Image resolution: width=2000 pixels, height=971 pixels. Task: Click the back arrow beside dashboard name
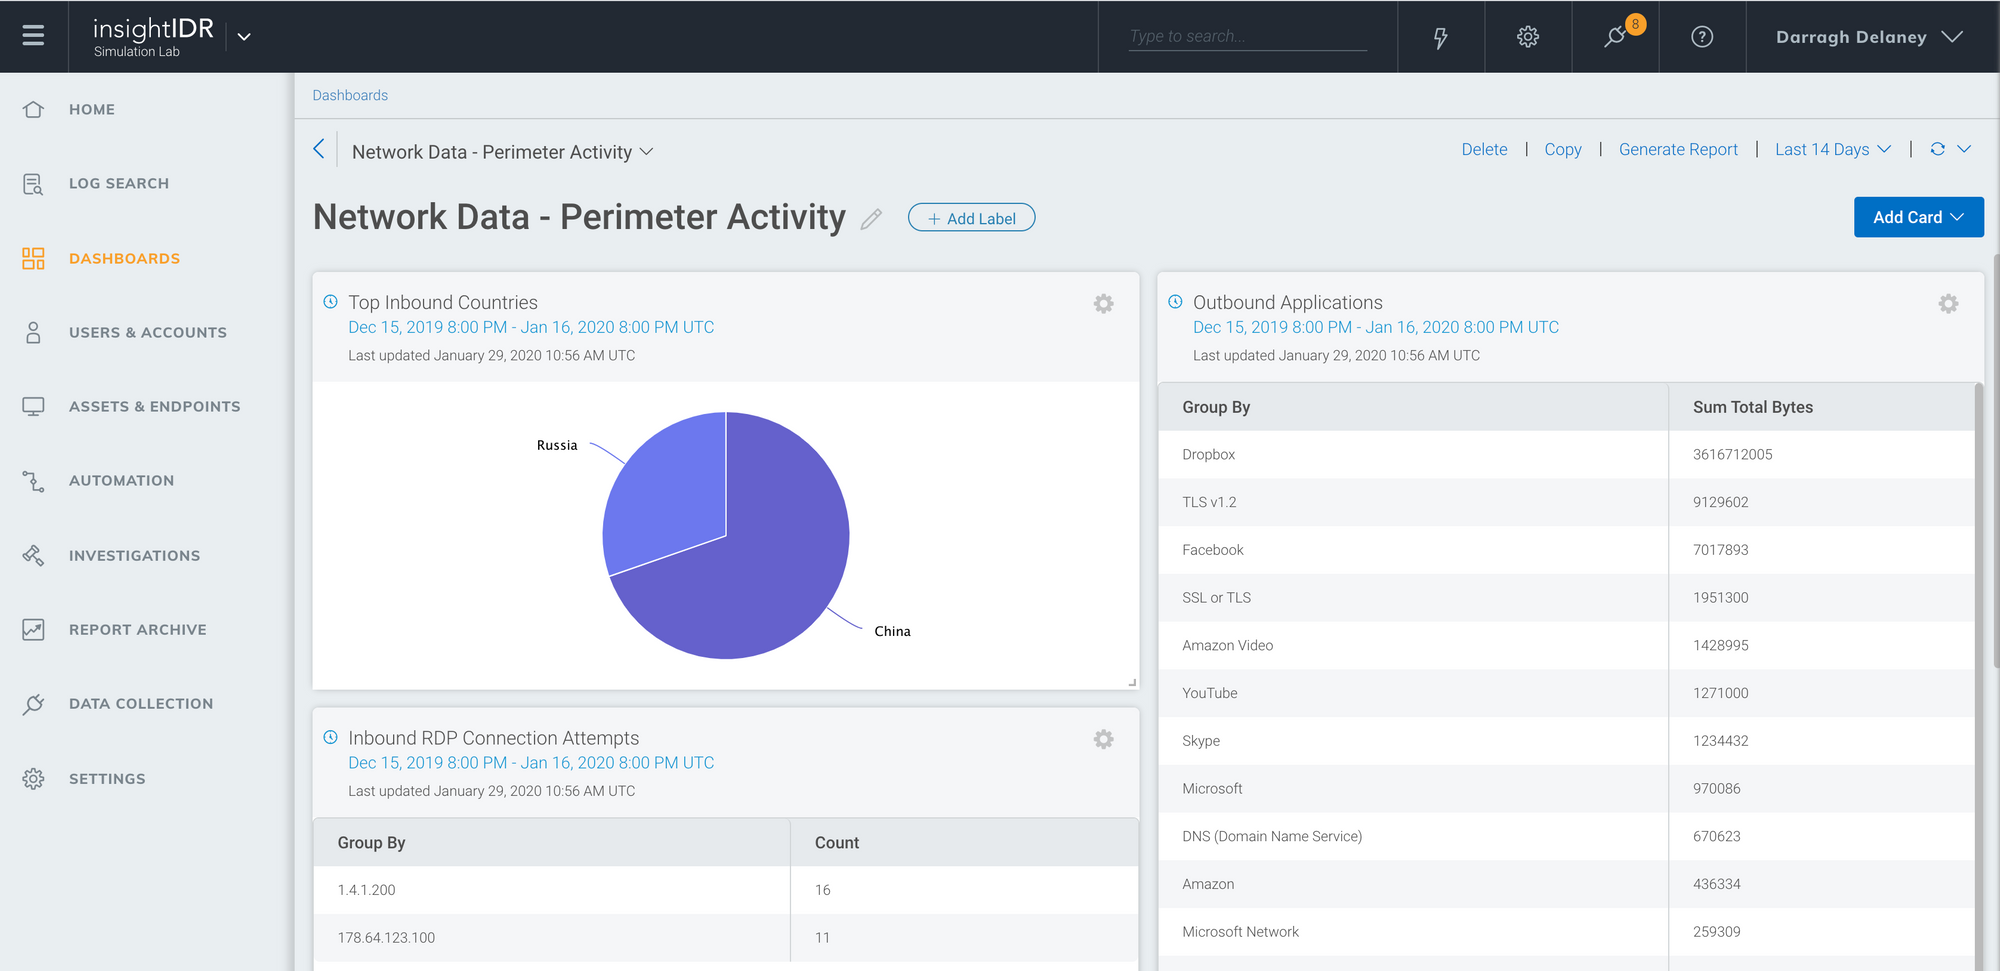[319, 150]
